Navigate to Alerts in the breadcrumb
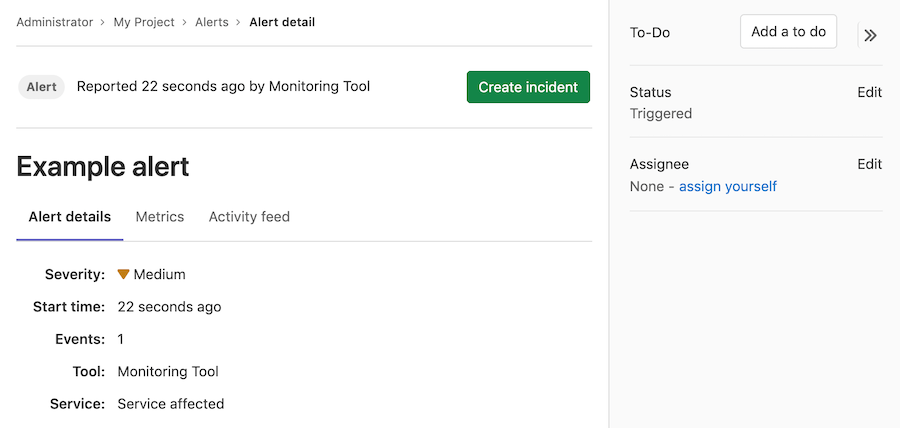Screen dimensions: 900x428 (212, 22)
